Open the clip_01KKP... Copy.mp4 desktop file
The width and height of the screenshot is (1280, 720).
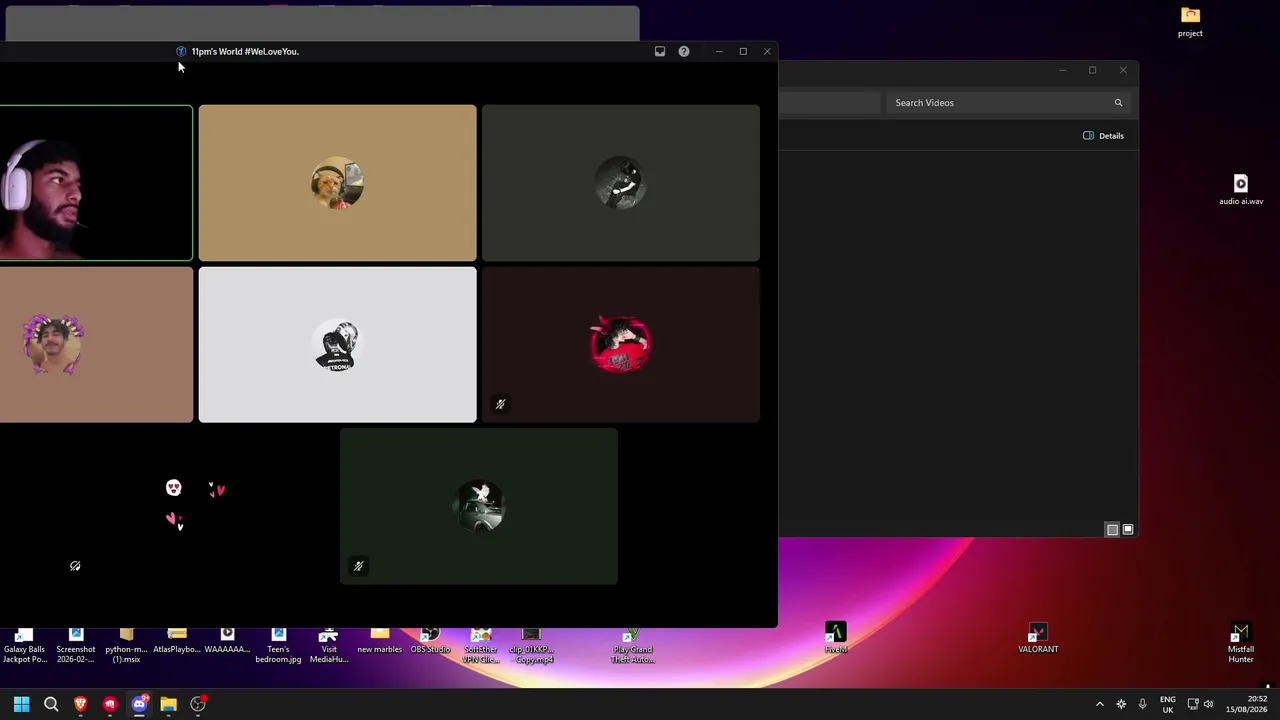tap(531, 646)
